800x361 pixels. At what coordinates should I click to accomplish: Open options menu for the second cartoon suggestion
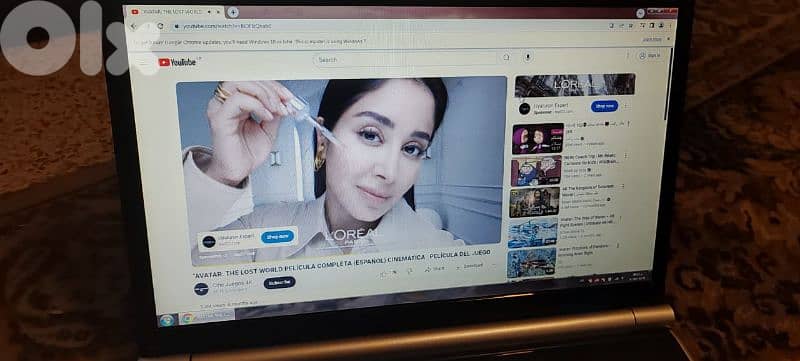tap(626, 156)
